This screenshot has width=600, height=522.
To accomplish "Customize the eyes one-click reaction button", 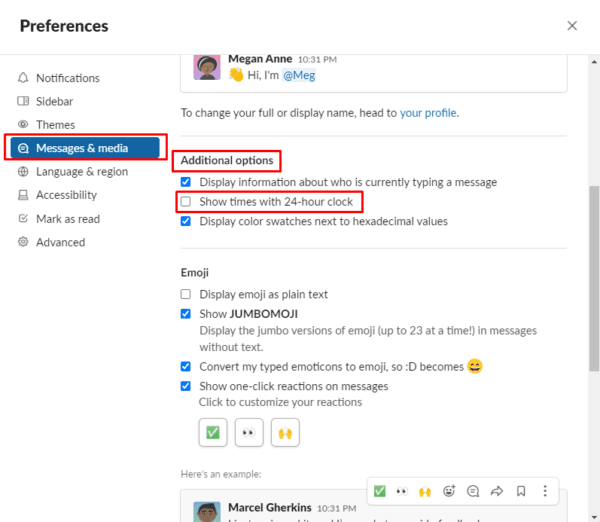I will (249, 433).
